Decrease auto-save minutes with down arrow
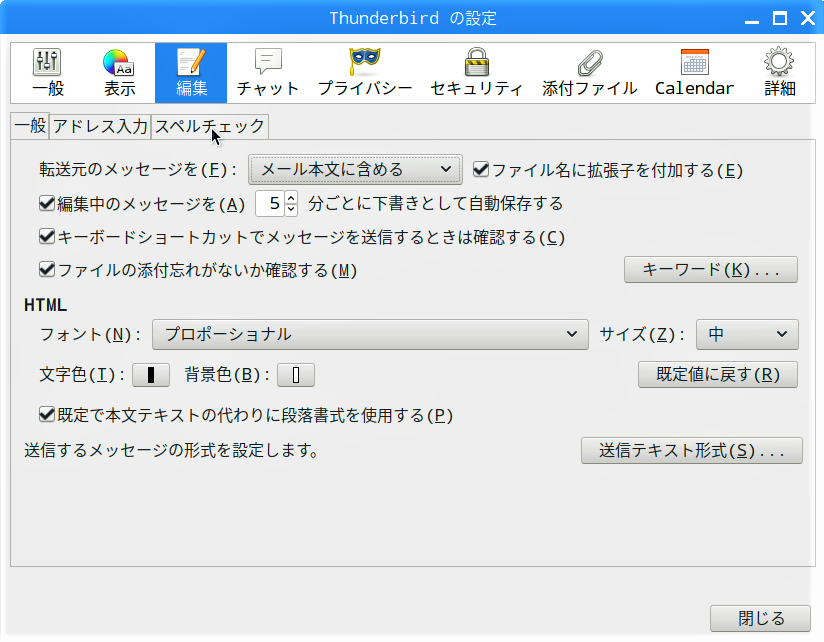Image resolution: width=824 pixels, height=642 pixels. coord(291,210)
